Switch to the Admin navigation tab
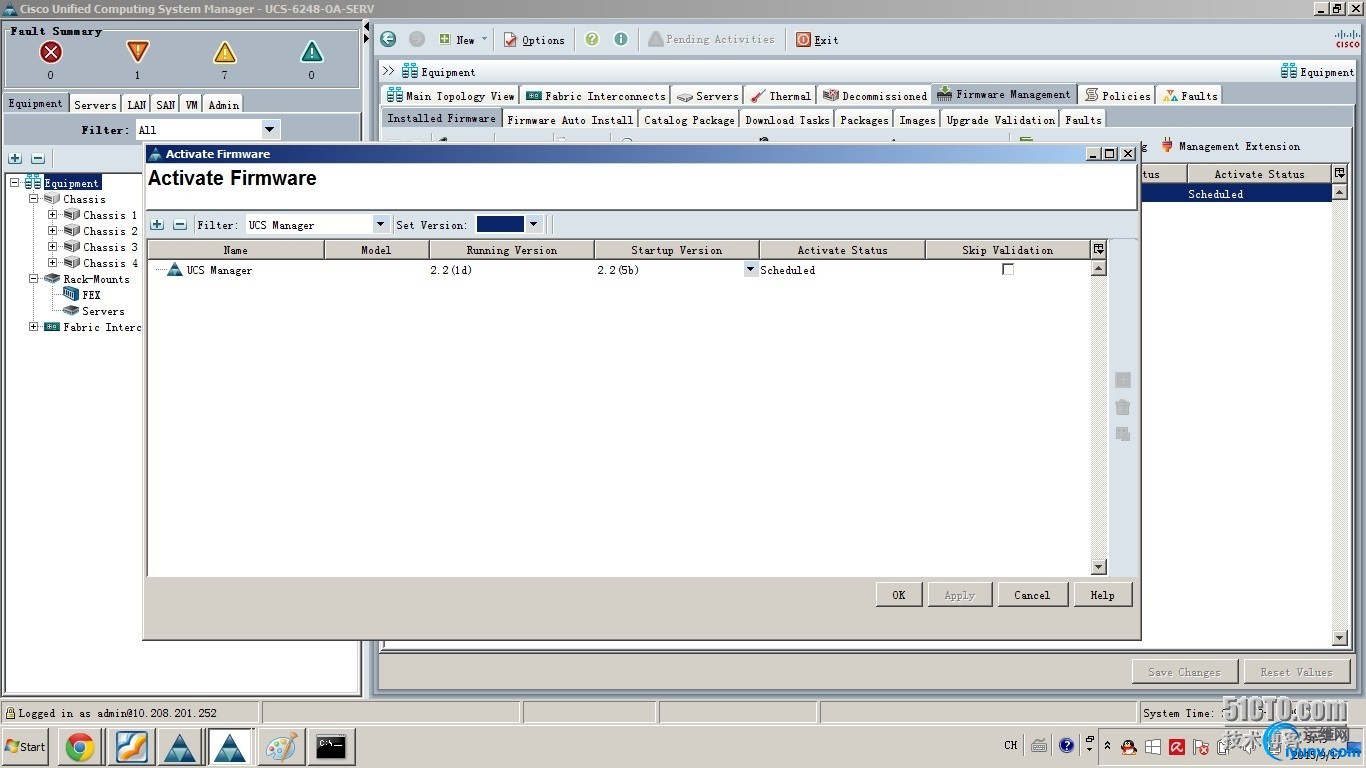The height and width of the screenshot is (768, 1366). tap(224, 104)
